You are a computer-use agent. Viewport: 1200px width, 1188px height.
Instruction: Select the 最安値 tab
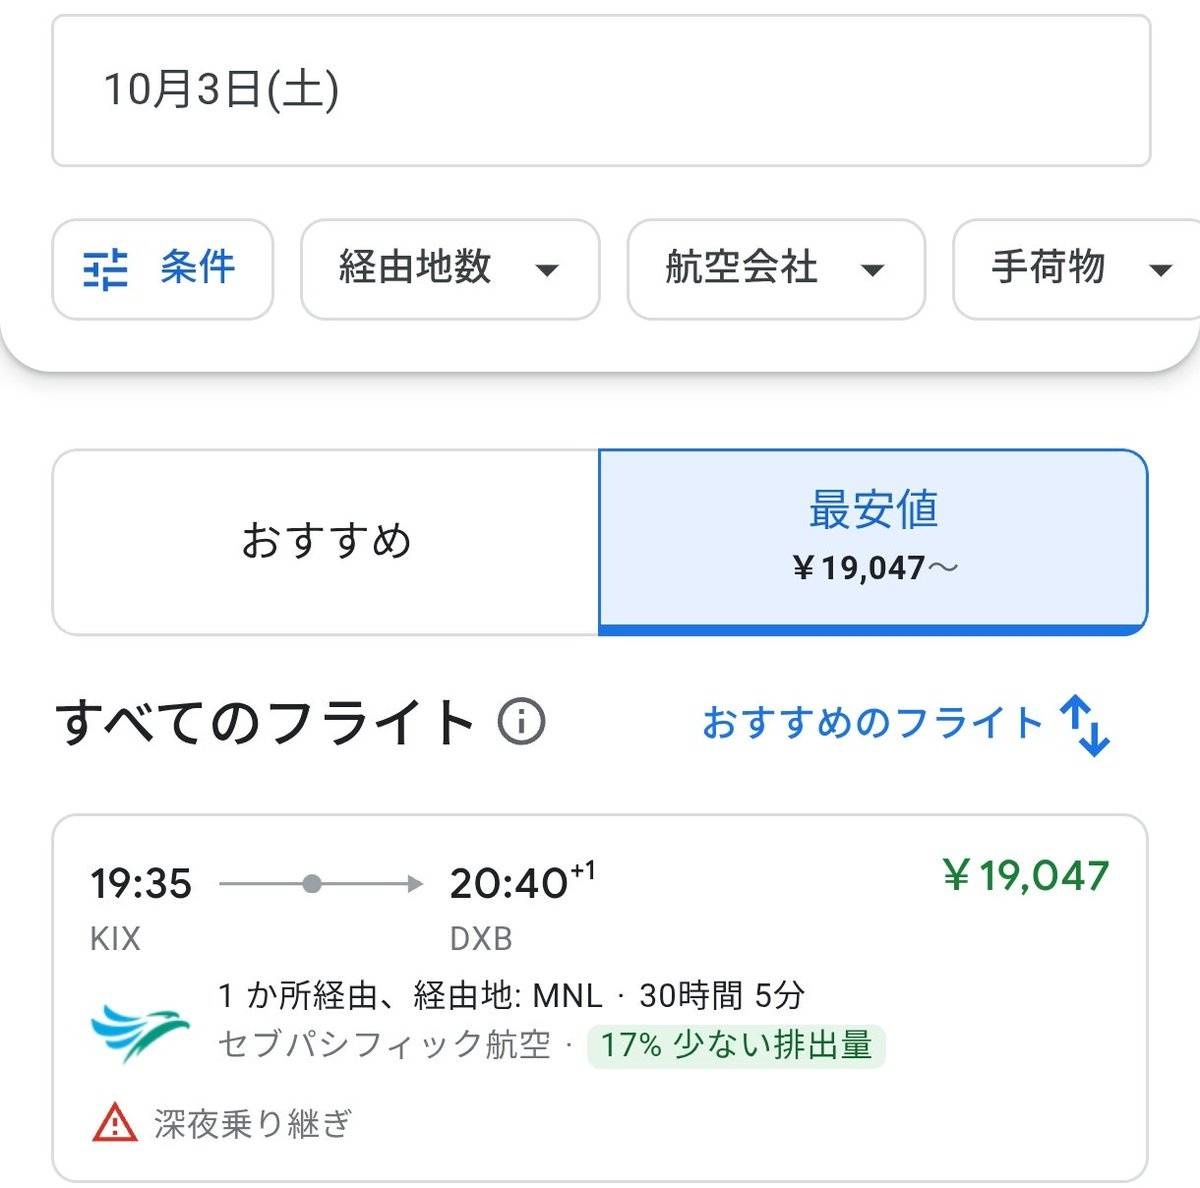(873, 541)
